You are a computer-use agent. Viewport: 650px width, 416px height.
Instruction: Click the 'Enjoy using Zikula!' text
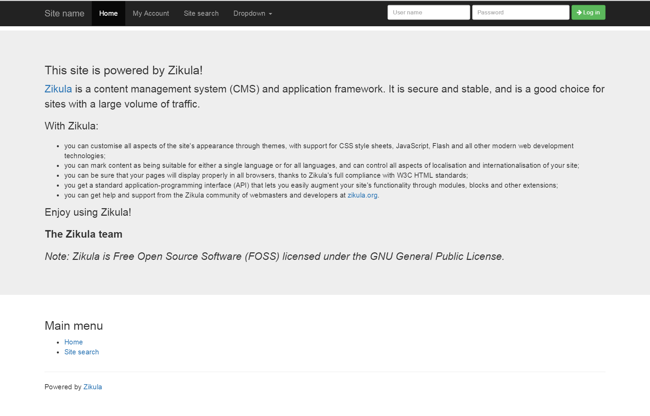pos(88,212)
